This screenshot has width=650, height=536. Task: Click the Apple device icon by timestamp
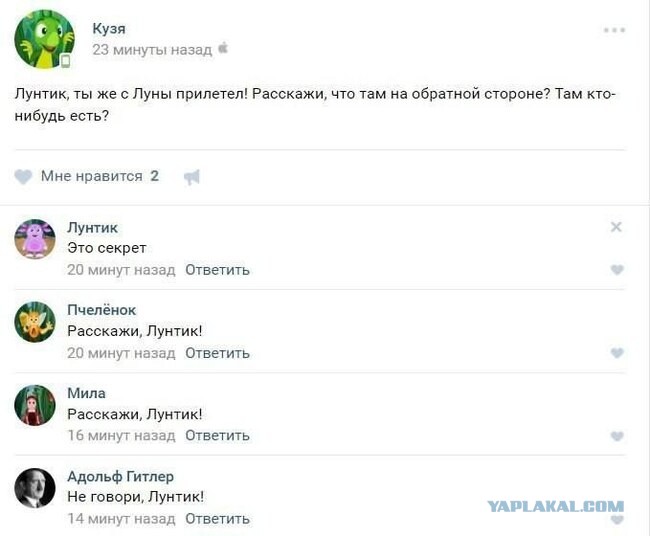coord(223,48)
